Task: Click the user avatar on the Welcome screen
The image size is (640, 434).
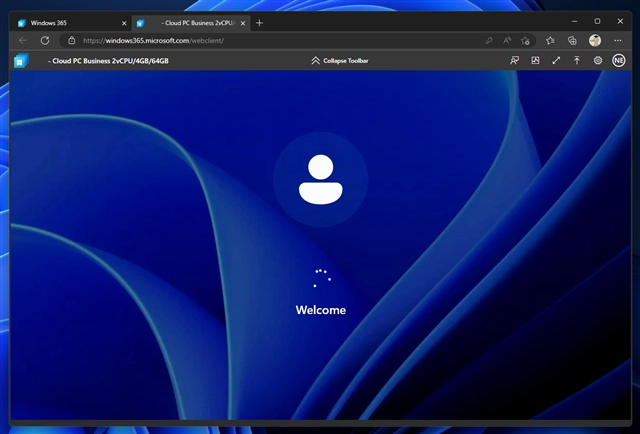Action: 320,179
